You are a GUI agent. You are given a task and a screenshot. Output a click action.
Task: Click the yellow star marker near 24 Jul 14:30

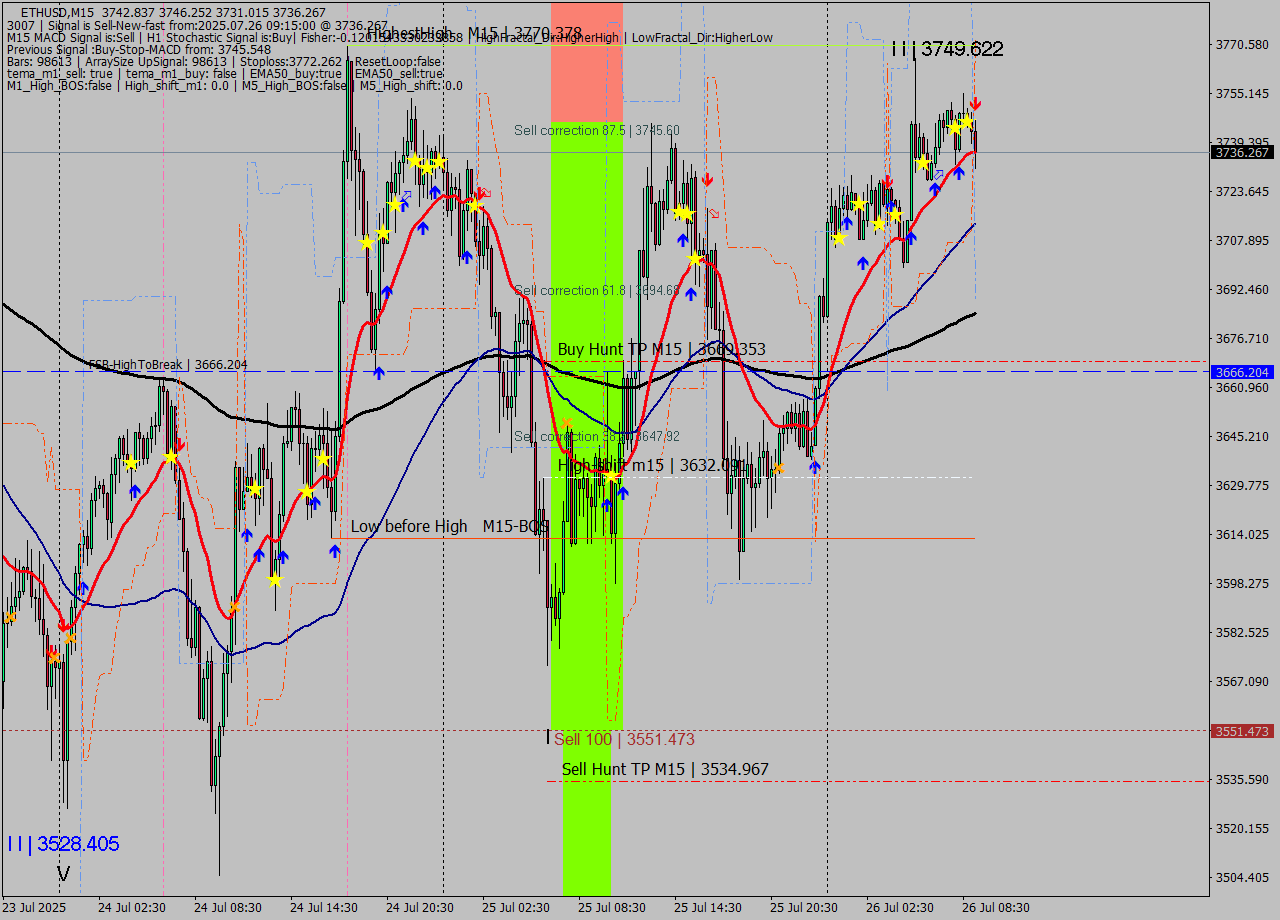tap(322, 457)
